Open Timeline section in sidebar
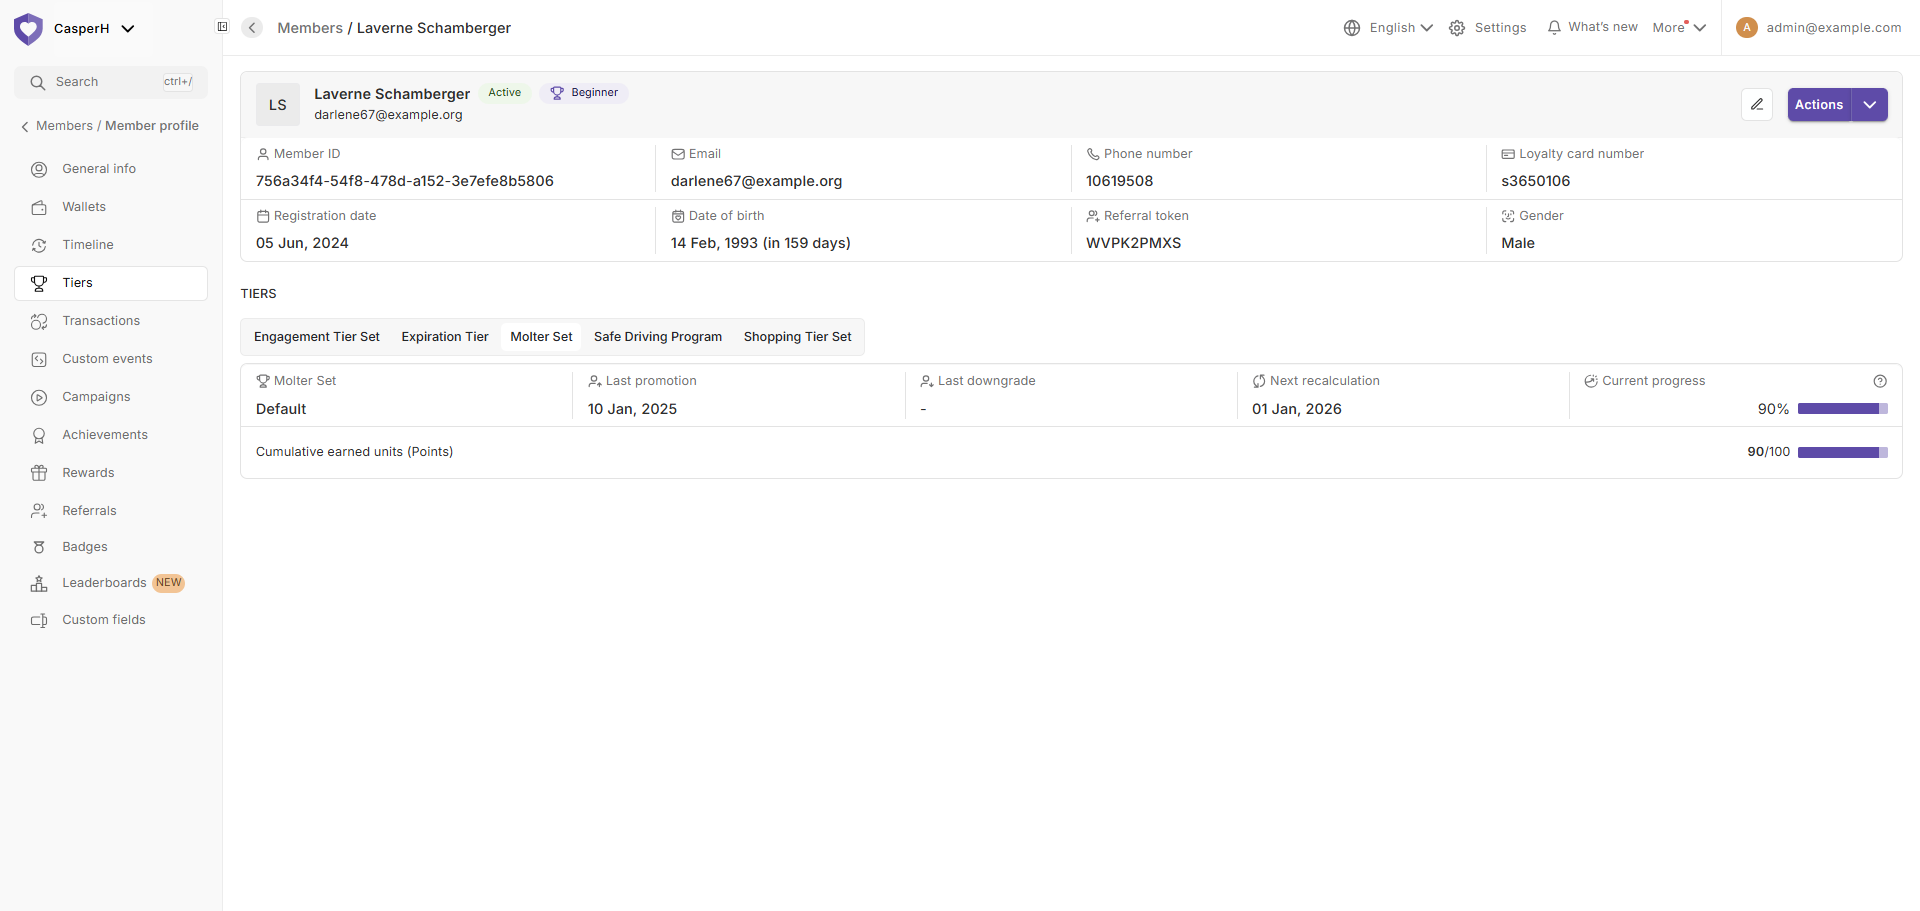Screen dimensions: 1920x911 (x=88, y=245)
